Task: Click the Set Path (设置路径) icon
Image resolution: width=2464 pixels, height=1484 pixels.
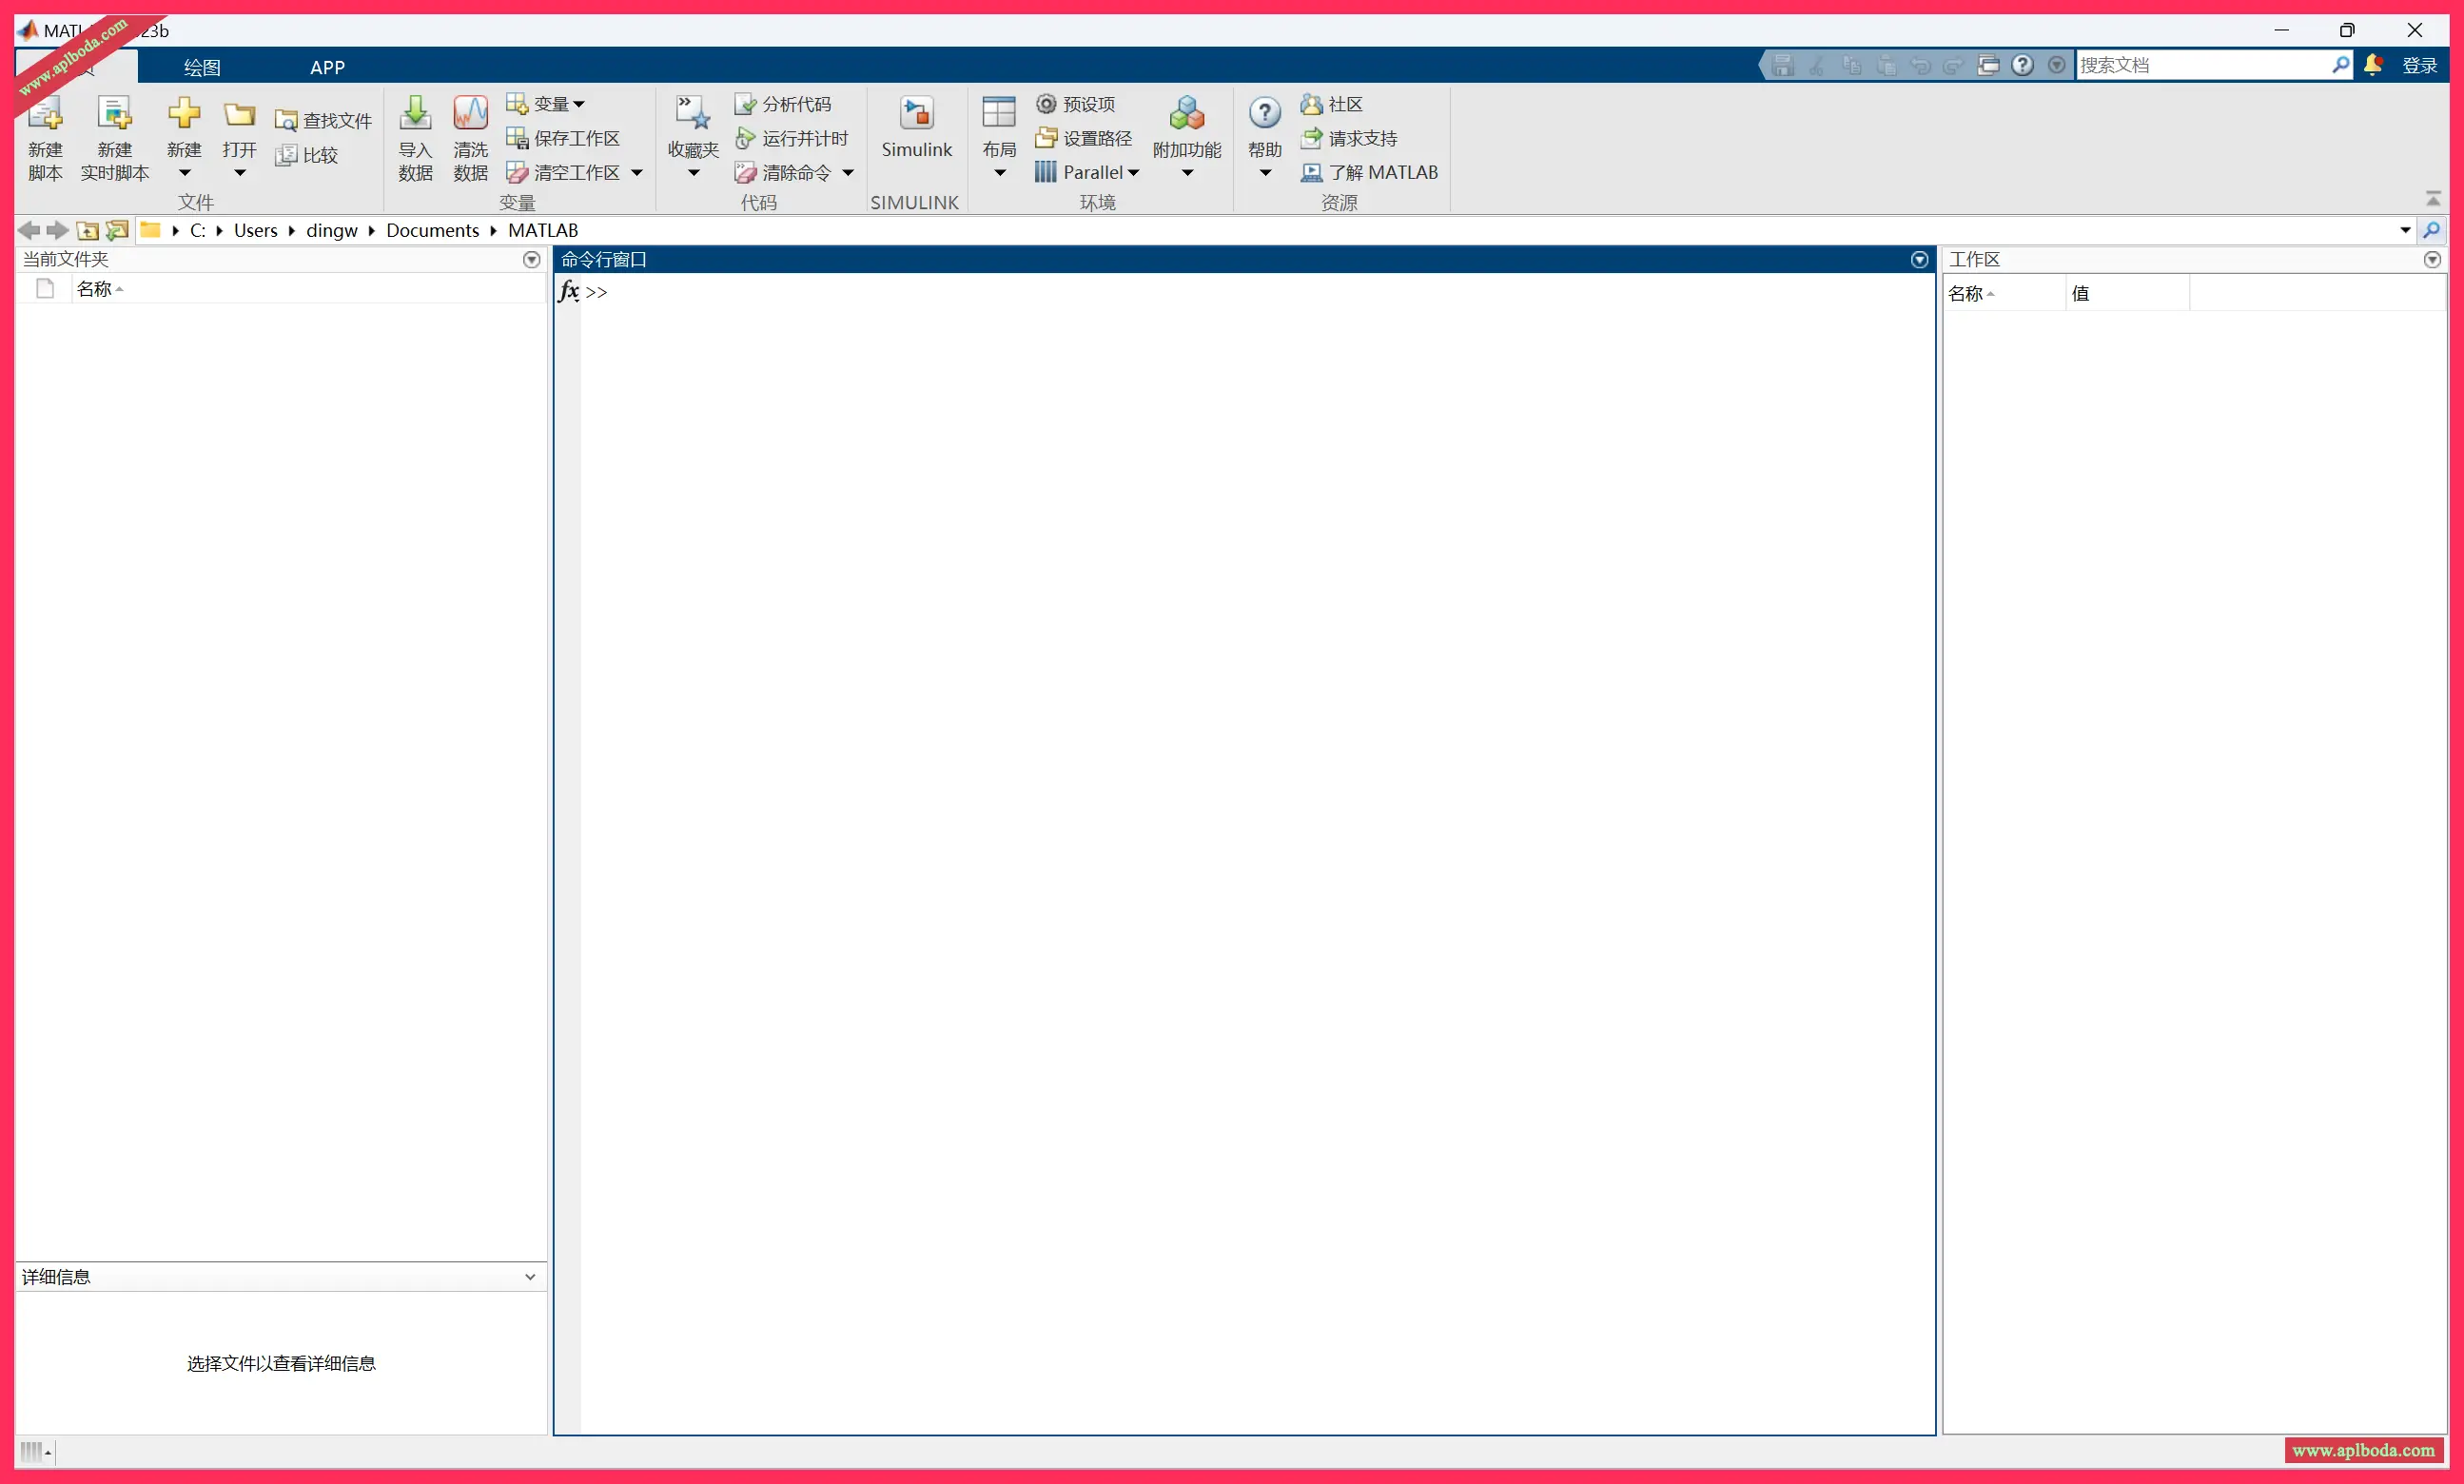Action: click(1046, 138)
